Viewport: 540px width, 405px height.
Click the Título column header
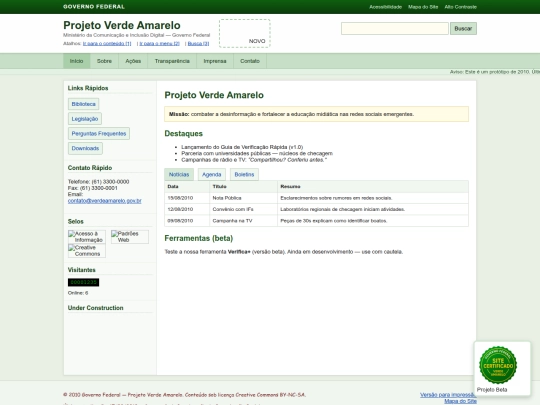pos(243,186)
